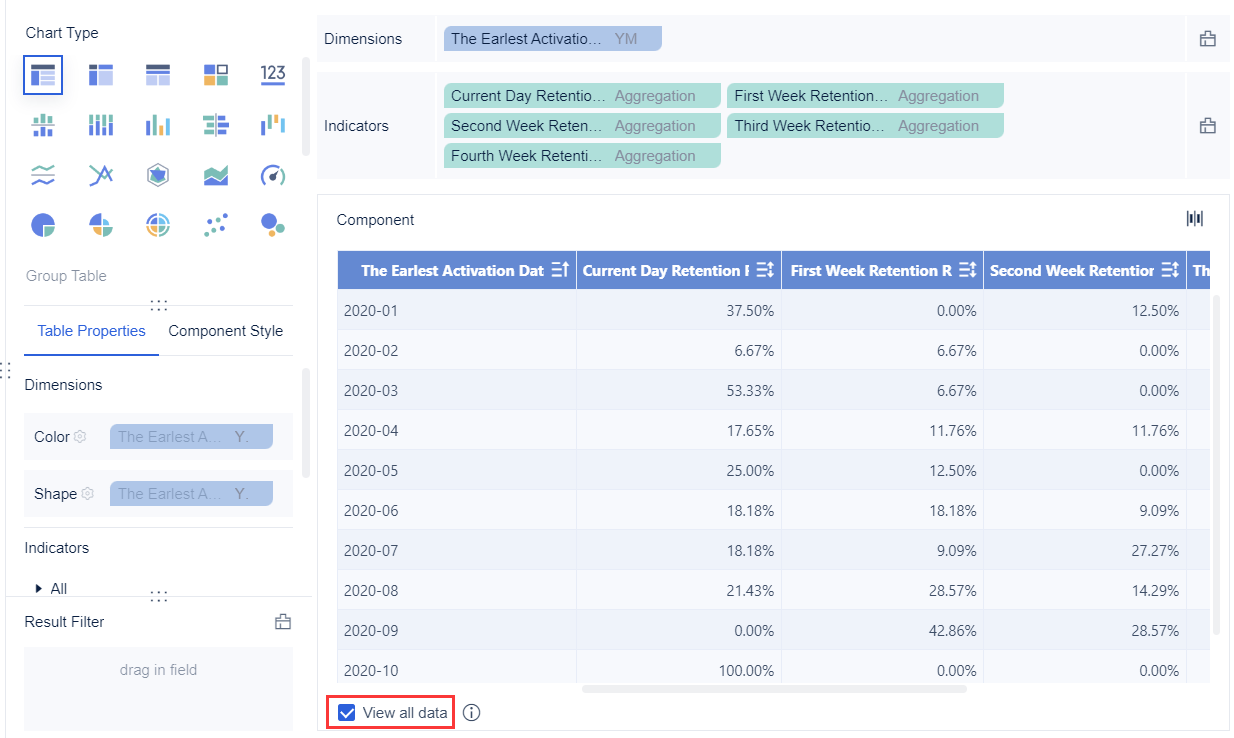Choose the horizontal bar chart type
The height and width of the screenshot is (738, 1234).
[x=216, y=124]
